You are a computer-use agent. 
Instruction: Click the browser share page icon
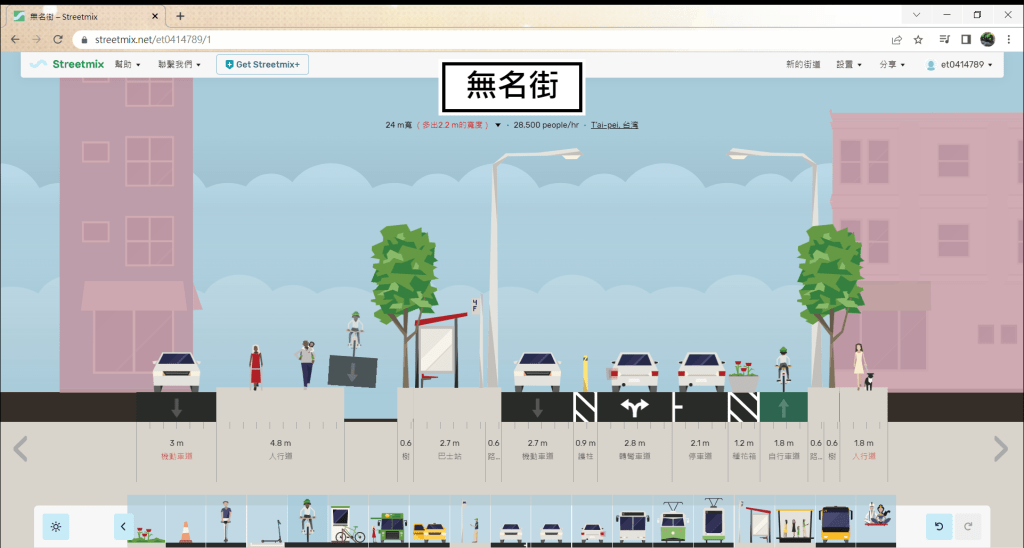(x=897, y=40)
